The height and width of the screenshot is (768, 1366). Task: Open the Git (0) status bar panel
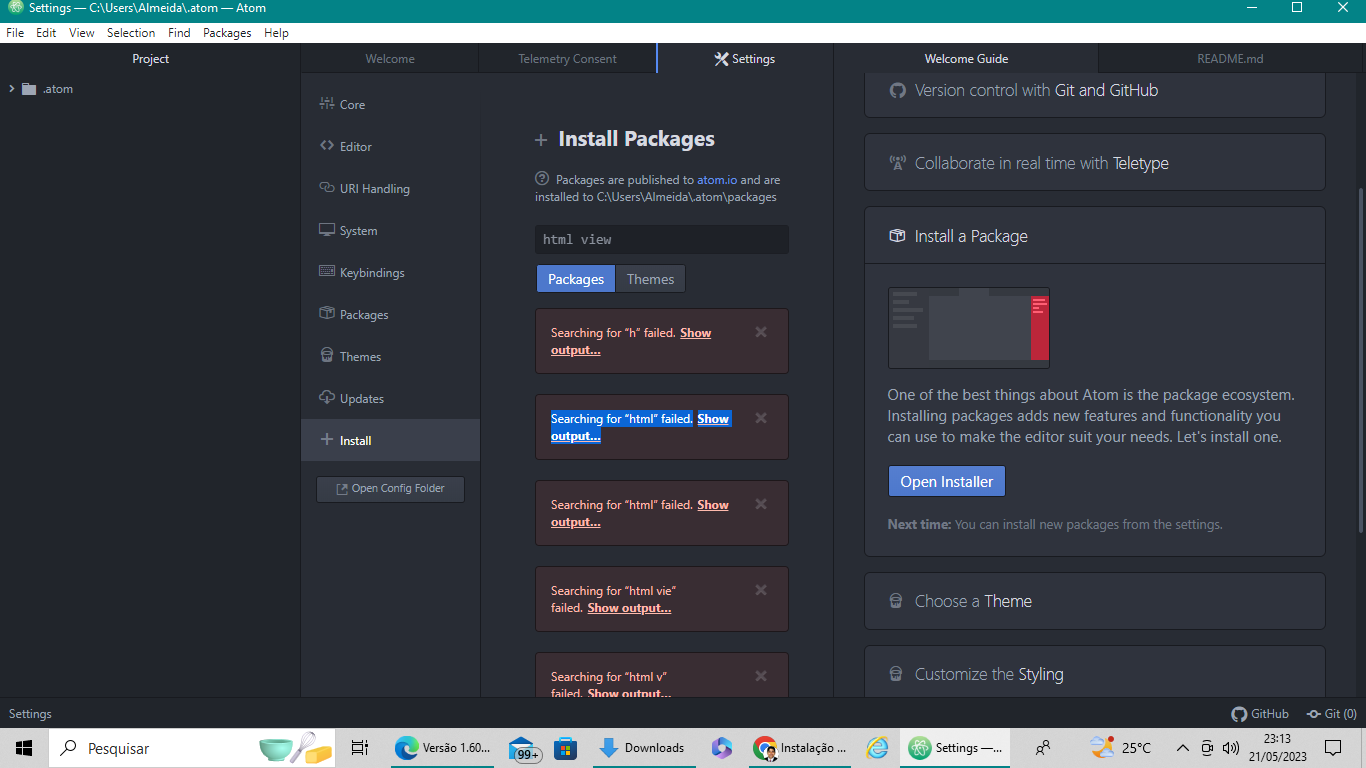click(1332, 714)
